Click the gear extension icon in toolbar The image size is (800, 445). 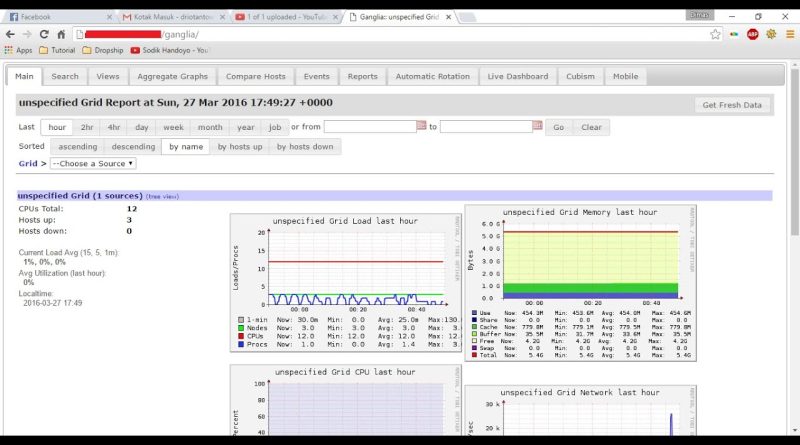coord(771,34)
